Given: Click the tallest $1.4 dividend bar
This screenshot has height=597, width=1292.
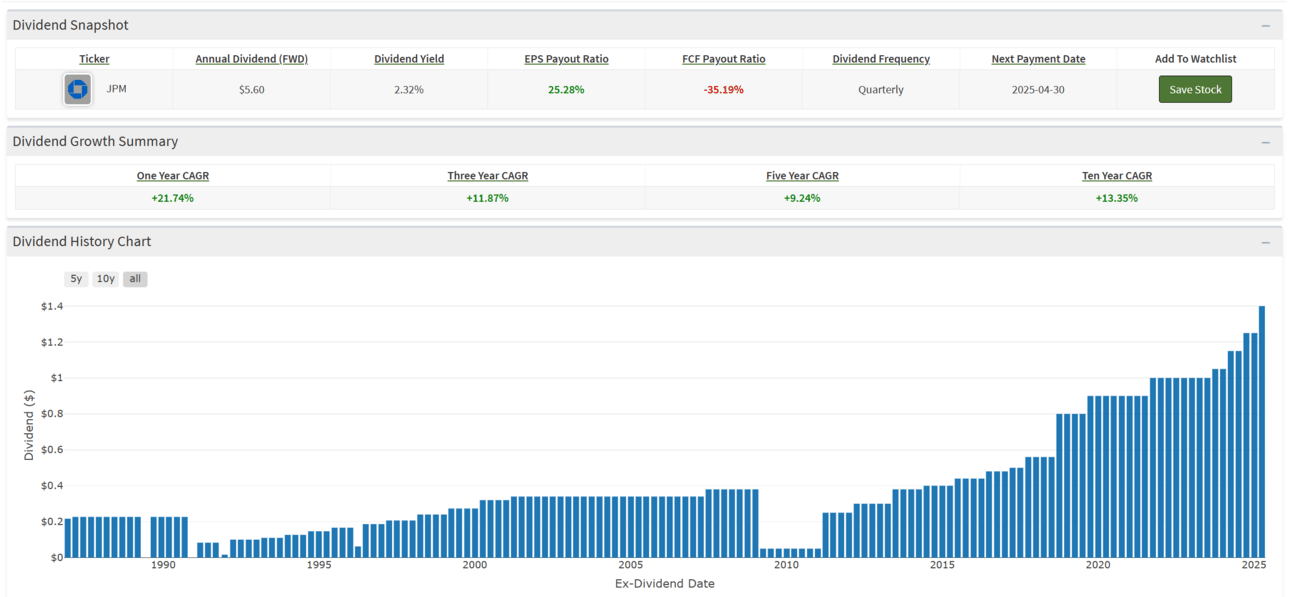Looking at the screenshot, I should [1262, 432].
